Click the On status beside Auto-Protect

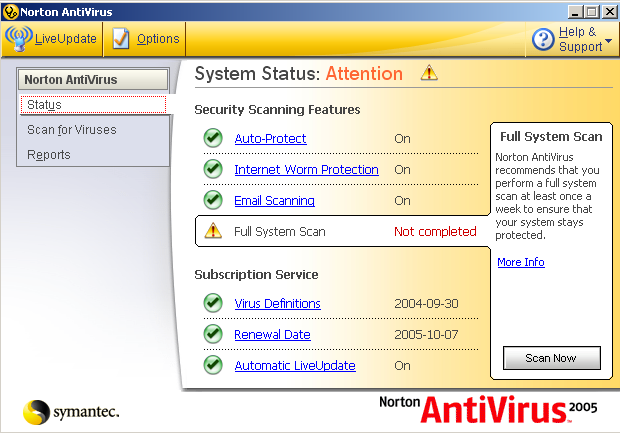tap(403, 139)
